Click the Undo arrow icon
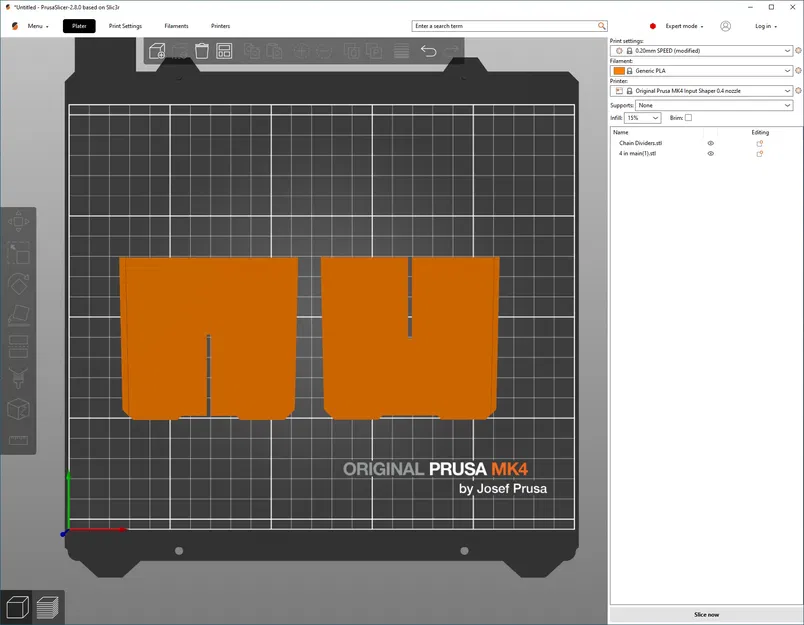The image size is (804, 625). coord(429,51)
